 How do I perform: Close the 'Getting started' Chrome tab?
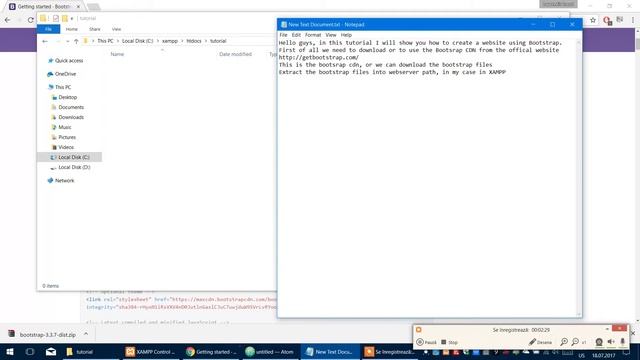78,7
